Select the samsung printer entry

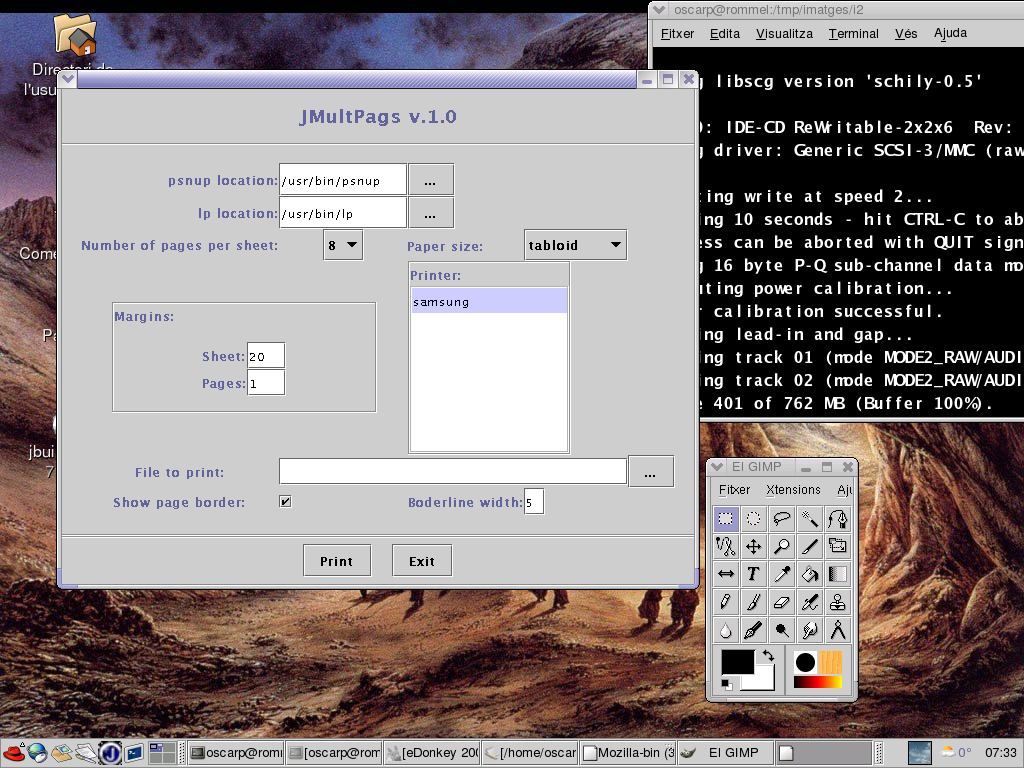click(x=489, y=302)
